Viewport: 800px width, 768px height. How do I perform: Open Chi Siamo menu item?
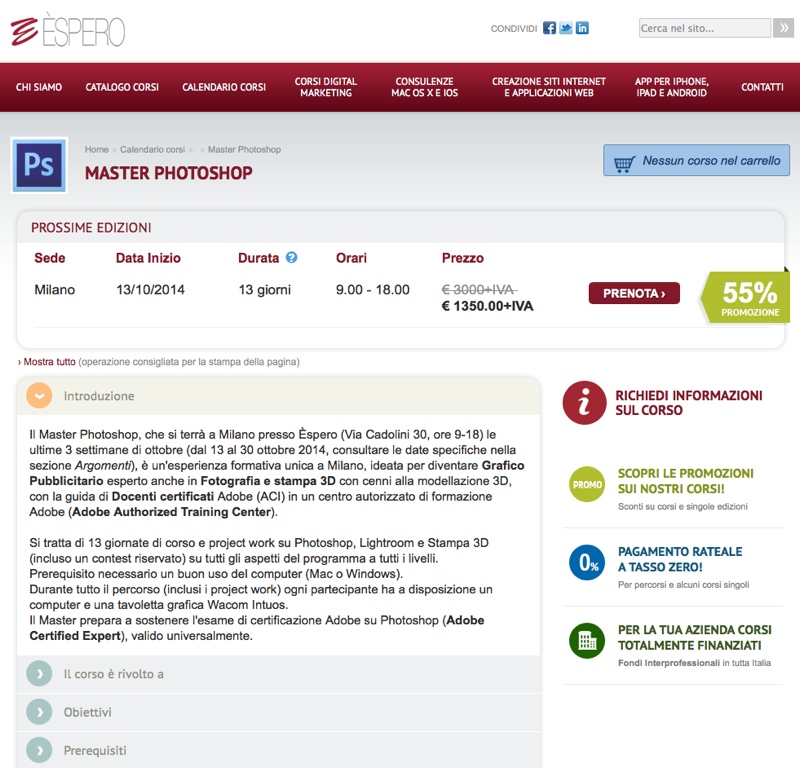39,87
